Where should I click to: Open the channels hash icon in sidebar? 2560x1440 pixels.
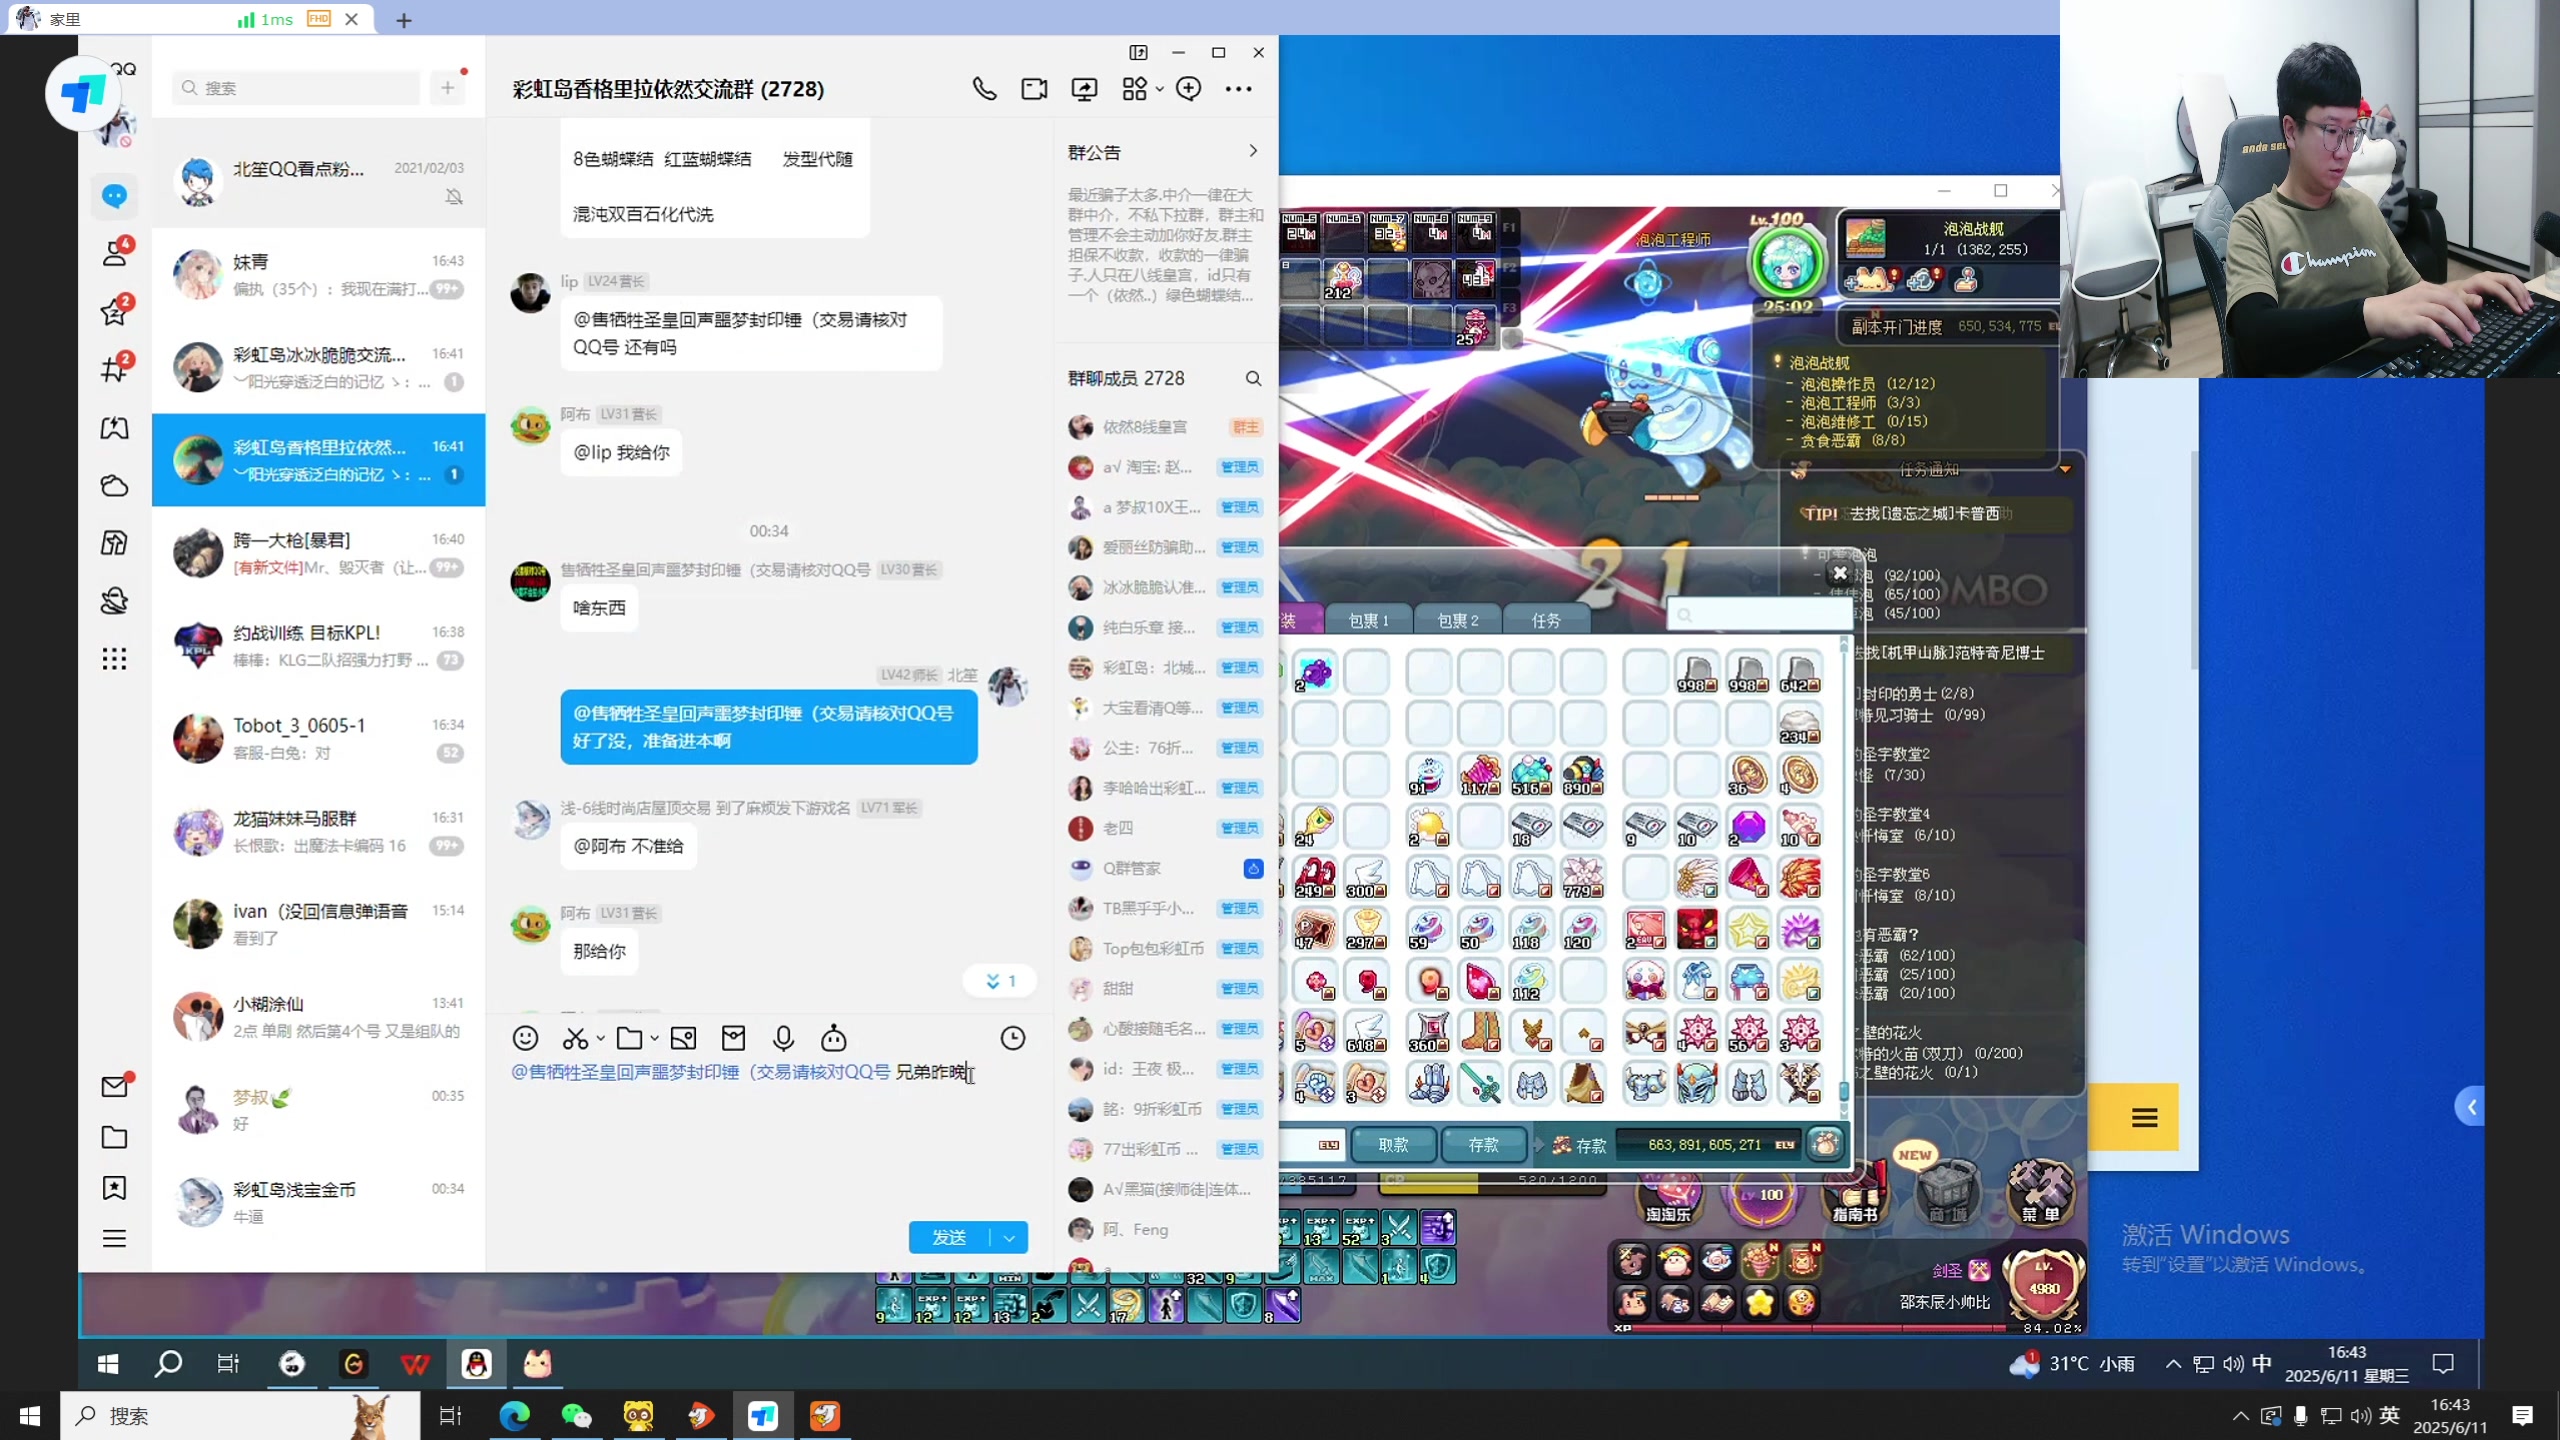pyautogui.click(x=114, y=370)
